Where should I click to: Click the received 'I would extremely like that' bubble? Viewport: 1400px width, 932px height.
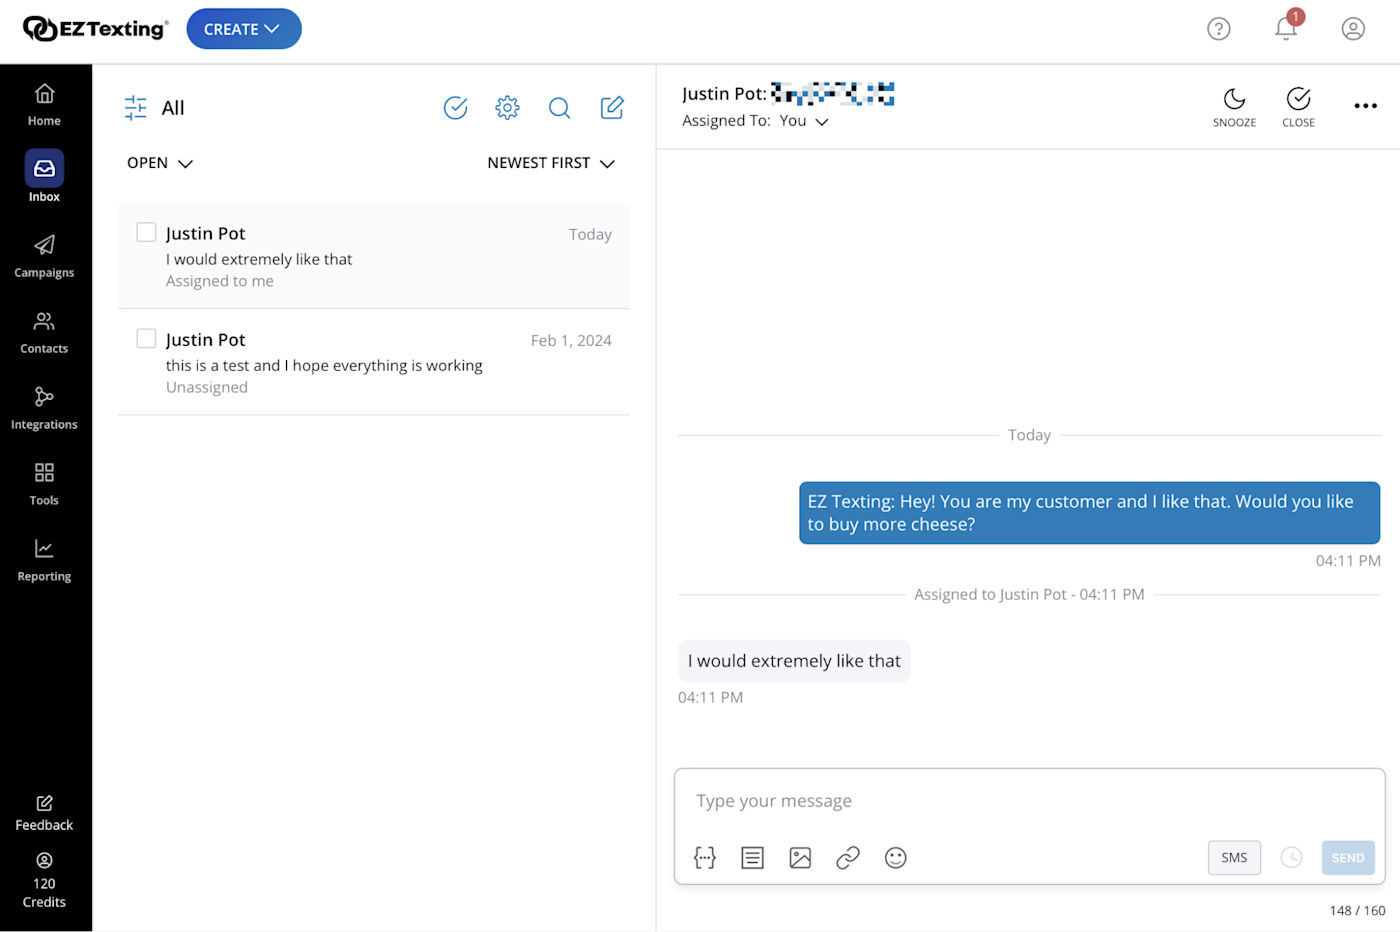(x=794, y=661)
